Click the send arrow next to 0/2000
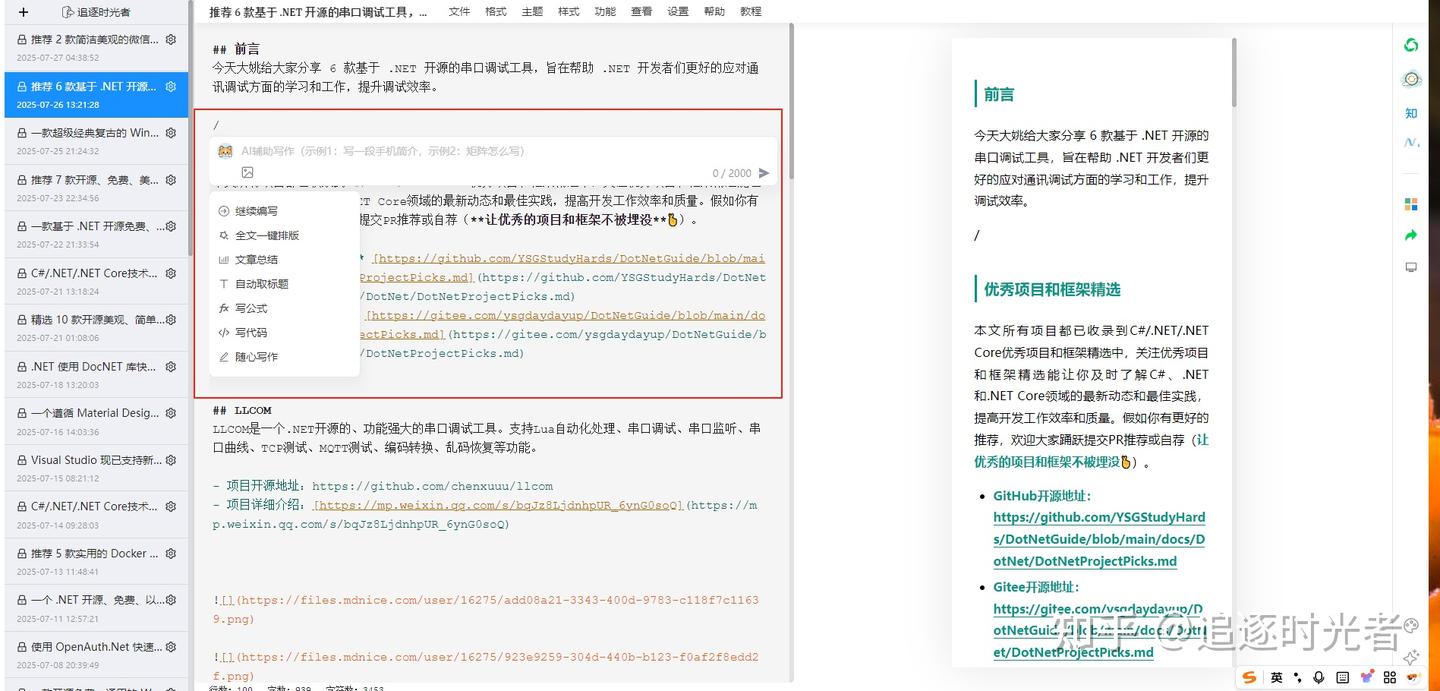This screenshot has height=691, width=1440. pos(763,172)
